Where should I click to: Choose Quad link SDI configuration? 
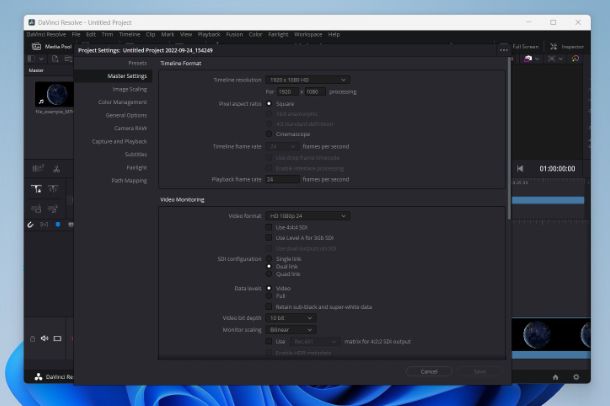click(x=269, y=274)
